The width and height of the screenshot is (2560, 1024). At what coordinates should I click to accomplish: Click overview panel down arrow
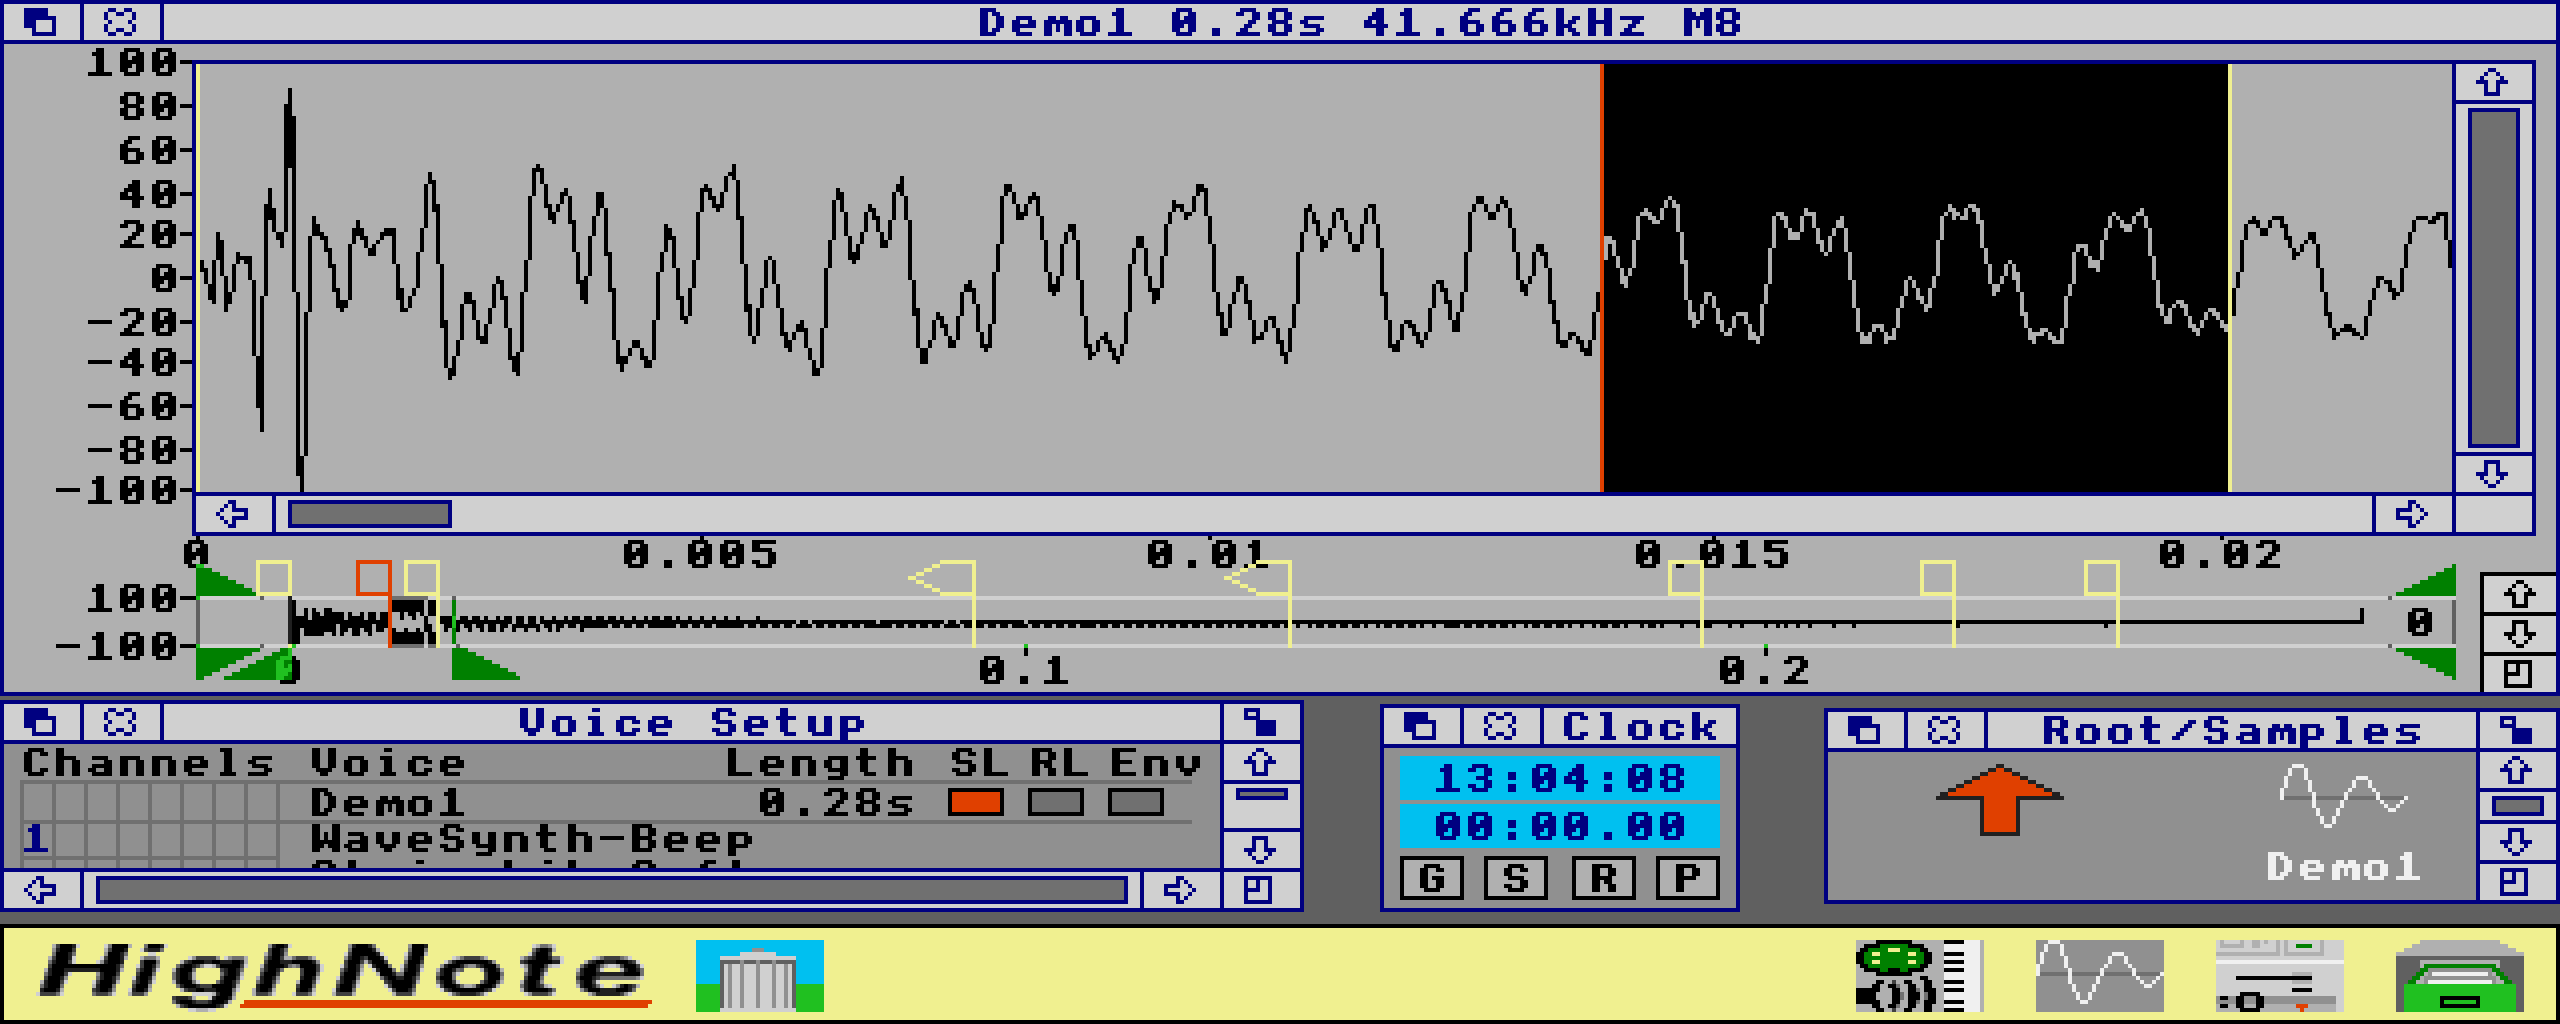click(2518, 634)
